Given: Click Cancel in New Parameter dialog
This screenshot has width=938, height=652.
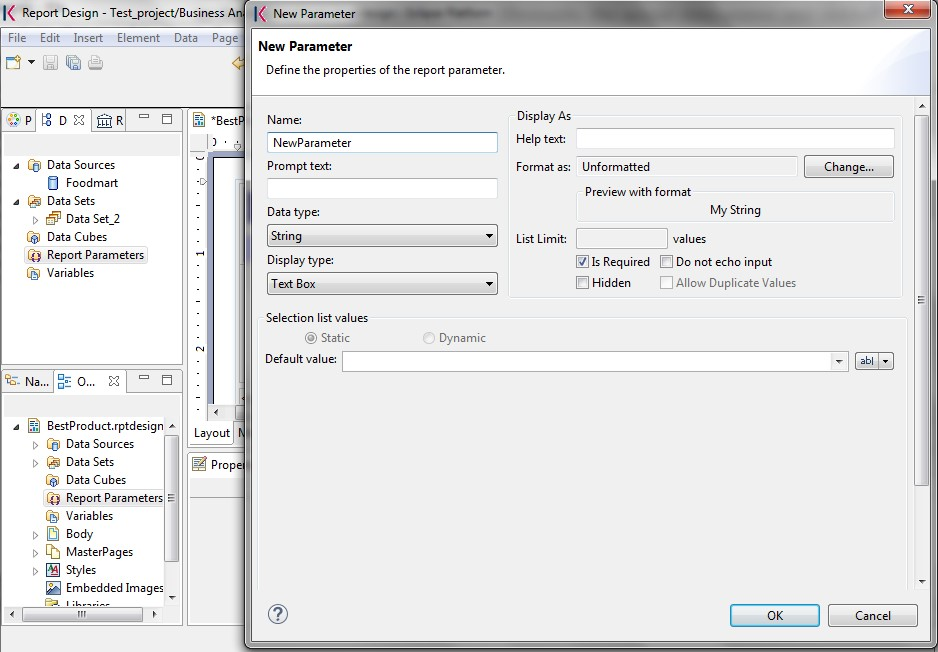Looking at the screenshot, I should click(872, 616).
